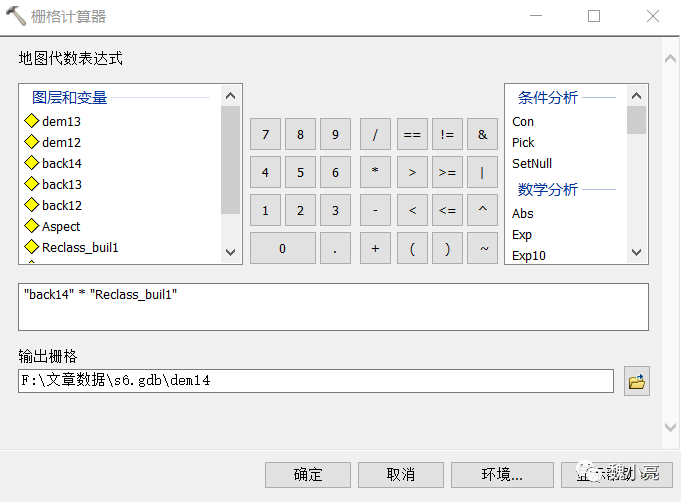Click the yellow diamond icon beside back13
This screenshot has width=681, height=502.
[x=32, y=184]
